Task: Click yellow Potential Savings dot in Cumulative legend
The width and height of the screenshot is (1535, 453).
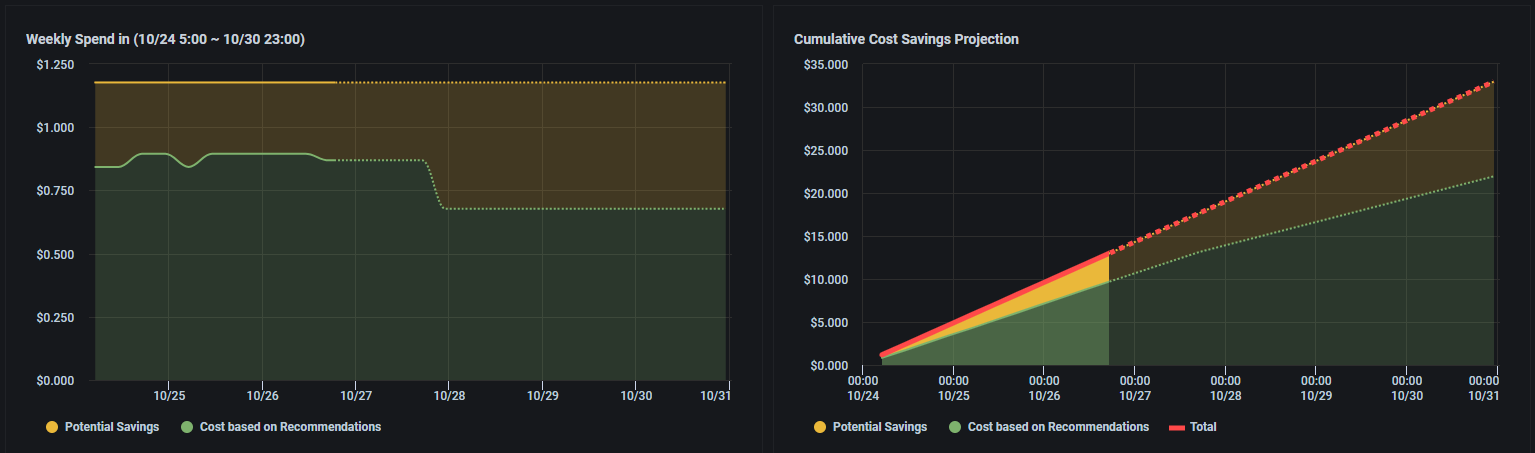Action: pyautogui.click(x=820, y=427)
